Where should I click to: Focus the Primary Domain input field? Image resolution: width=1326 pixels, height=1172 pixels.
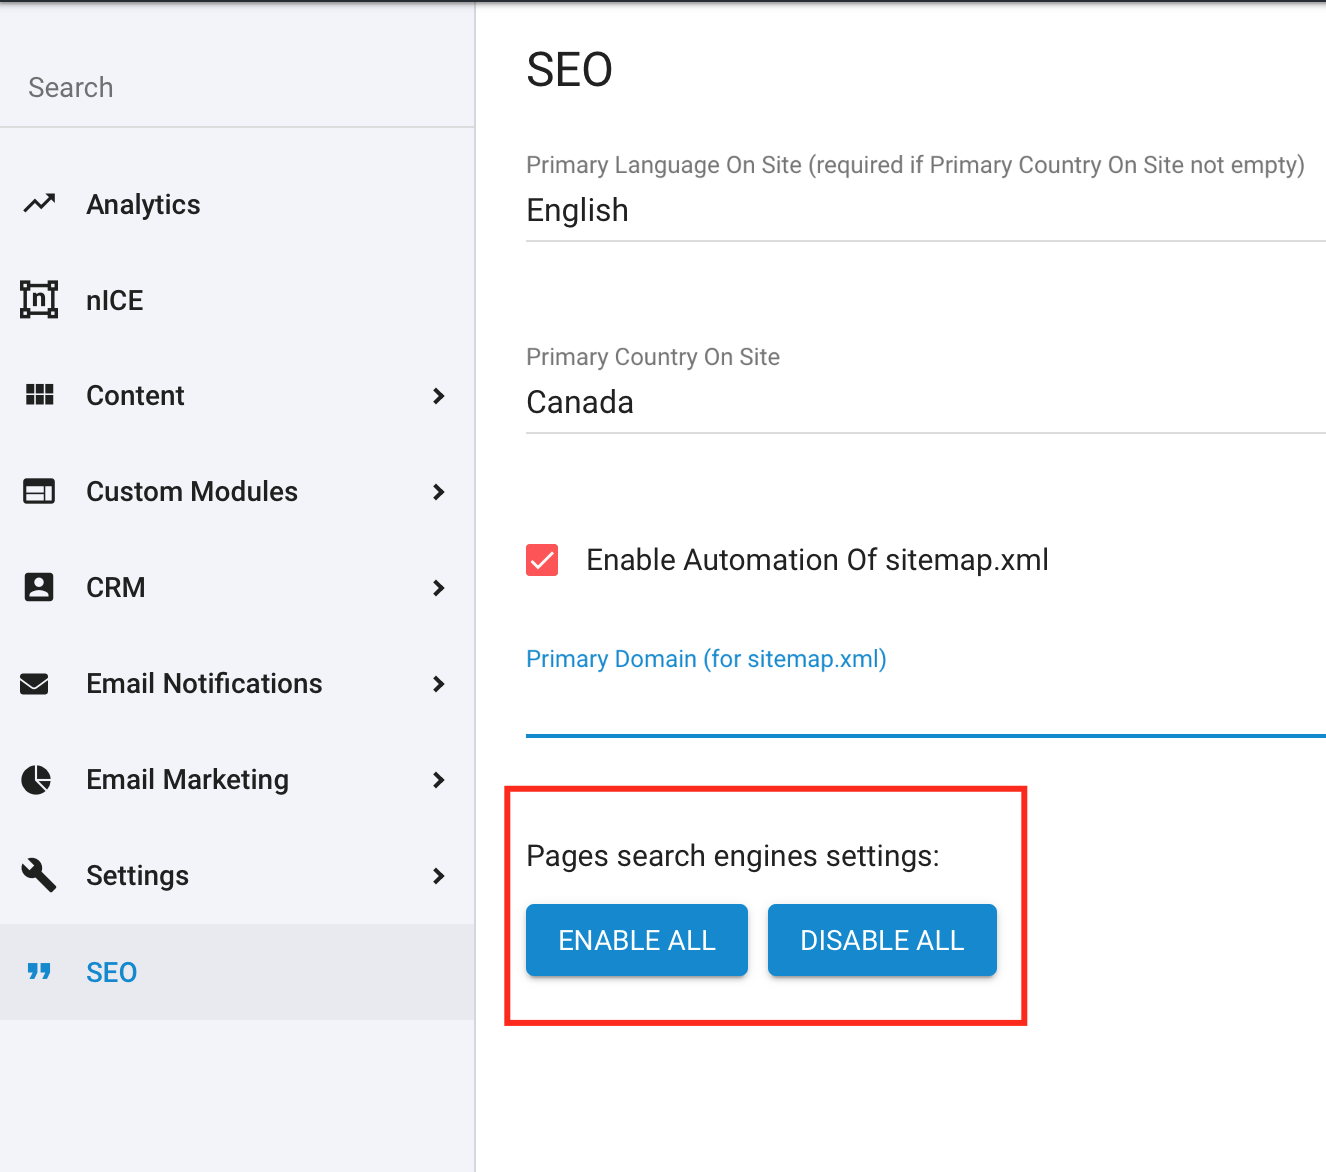(x=924, y=708)
